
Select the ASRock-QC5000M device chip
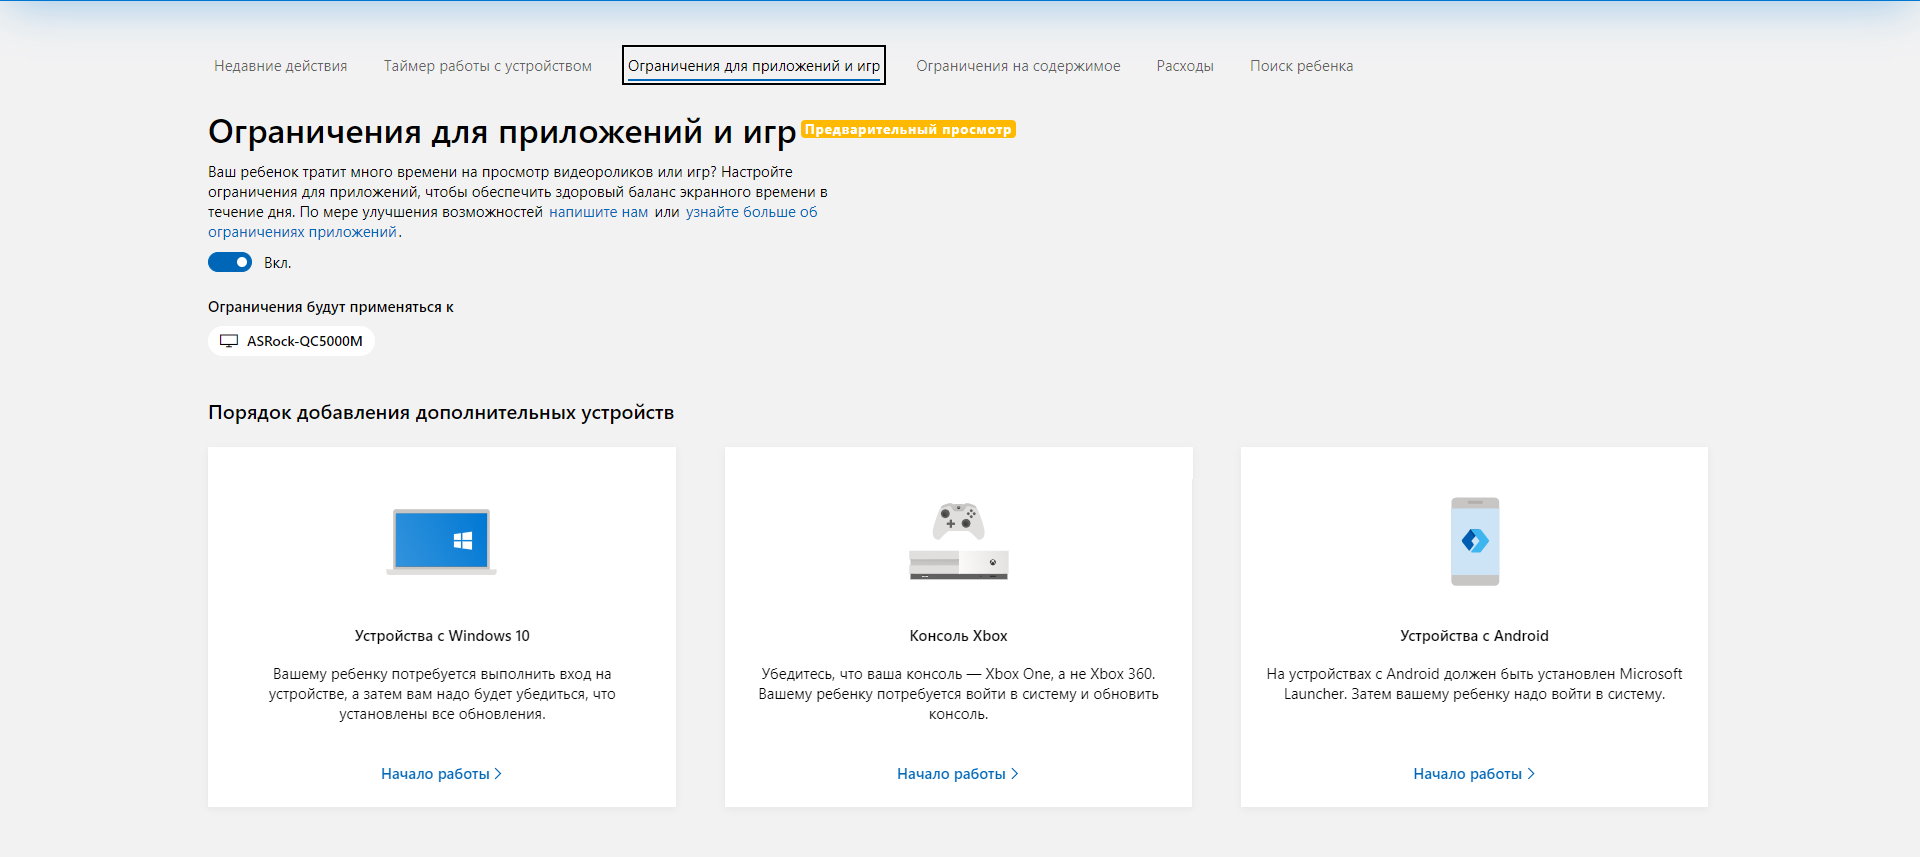(x=291, y=341)
